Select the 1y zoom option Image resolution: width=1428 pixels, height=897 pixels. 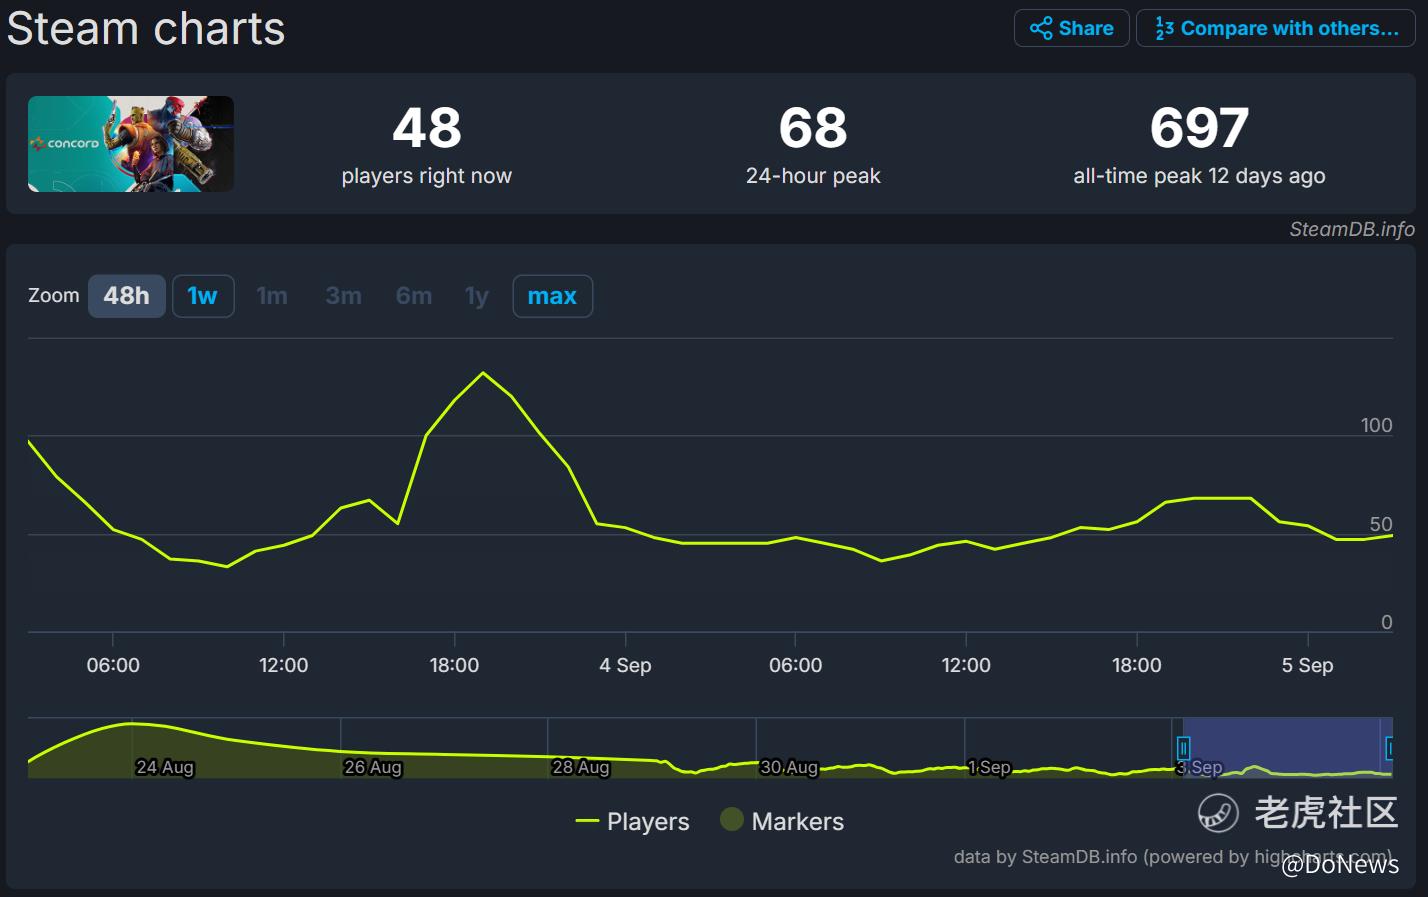(x=477, y=296)
